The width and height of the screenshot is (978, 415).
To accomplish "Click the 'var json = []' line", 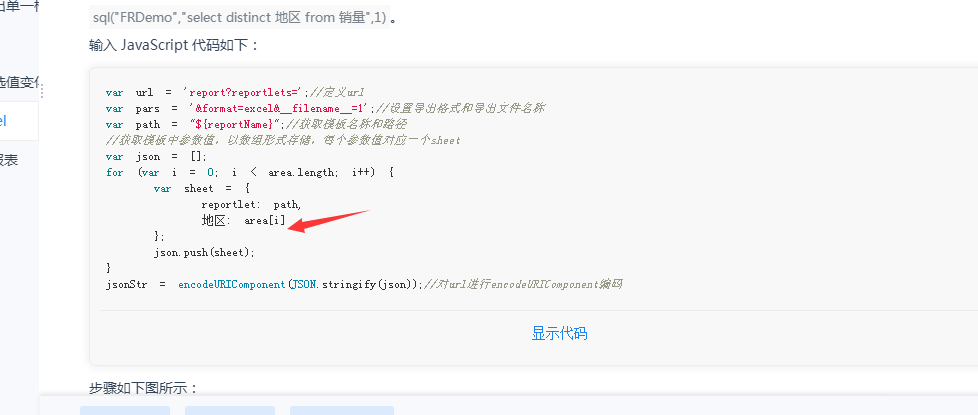I will (156, 156).
